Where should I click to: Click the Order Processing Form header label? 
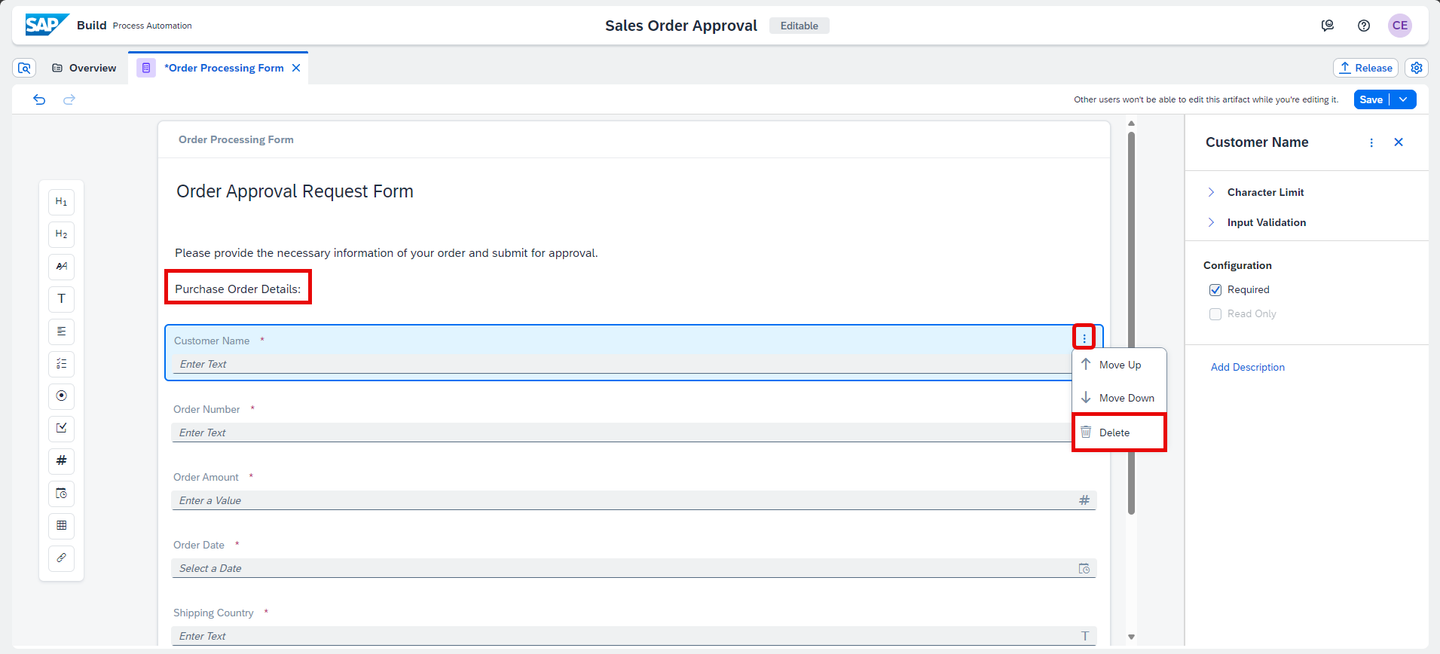236,140
